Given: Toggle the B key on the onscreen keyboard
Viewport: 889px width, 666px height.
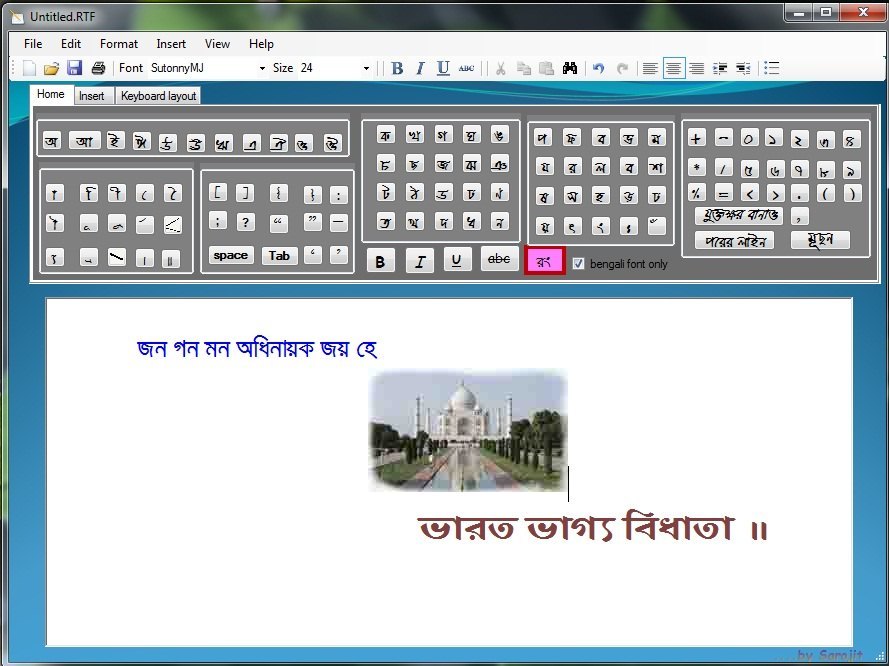Looking at the screenshot, I should click(x=380, y=260).
